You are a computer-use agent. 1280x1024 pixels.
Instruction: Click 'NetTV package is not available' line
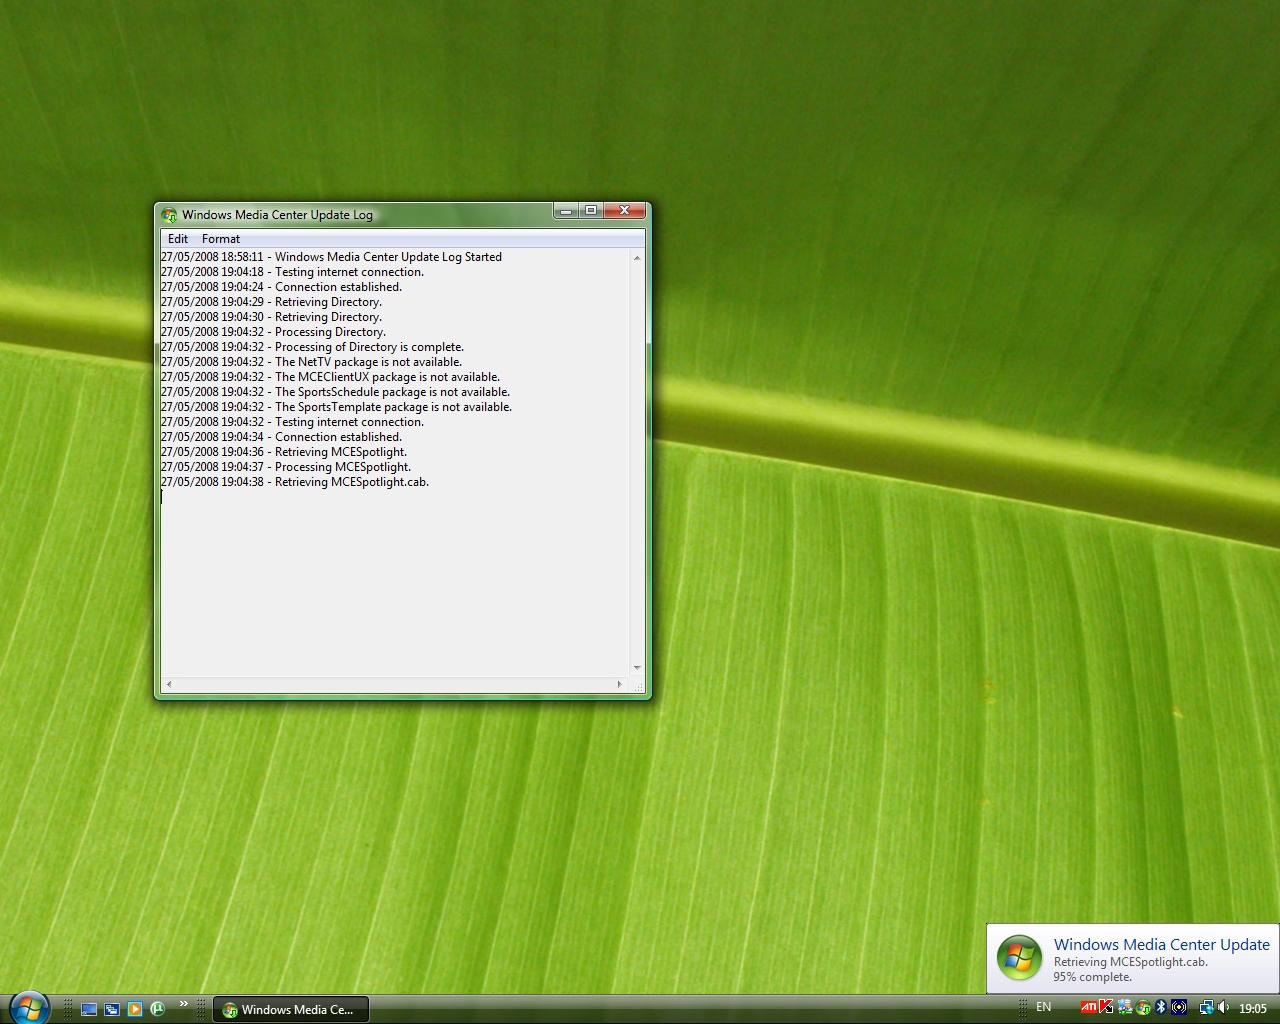pyautogui.click(x=311, y=362)
